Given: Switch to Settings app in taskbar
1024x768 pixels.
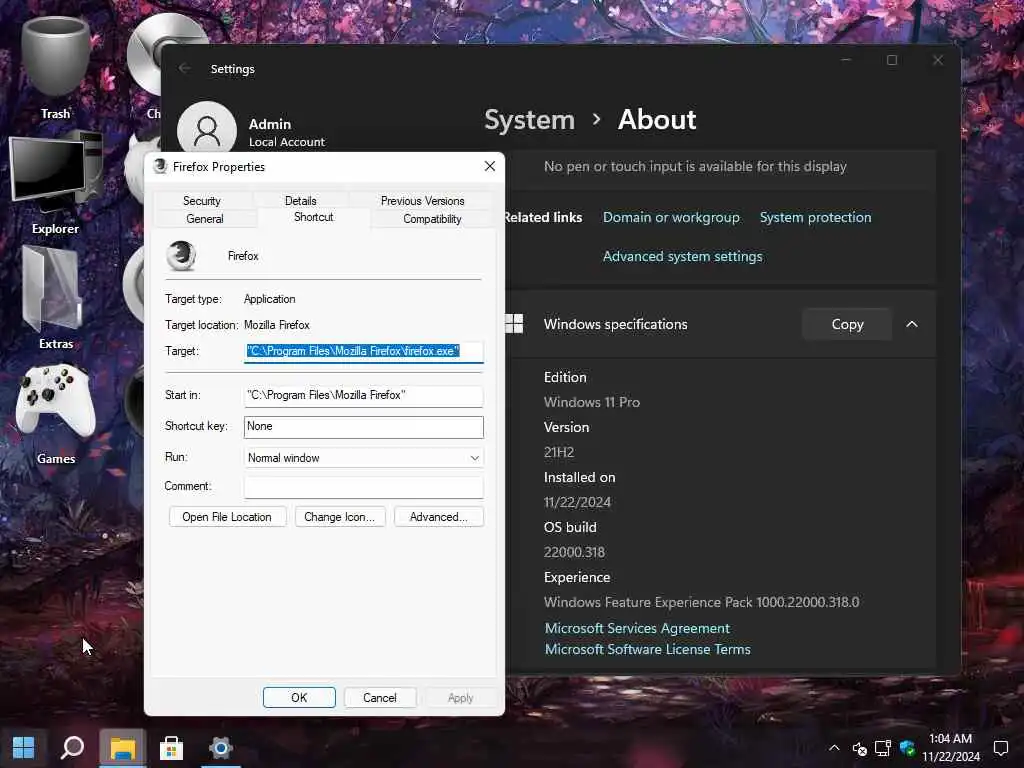Looking at the screenshot, I should coord(221,748).
